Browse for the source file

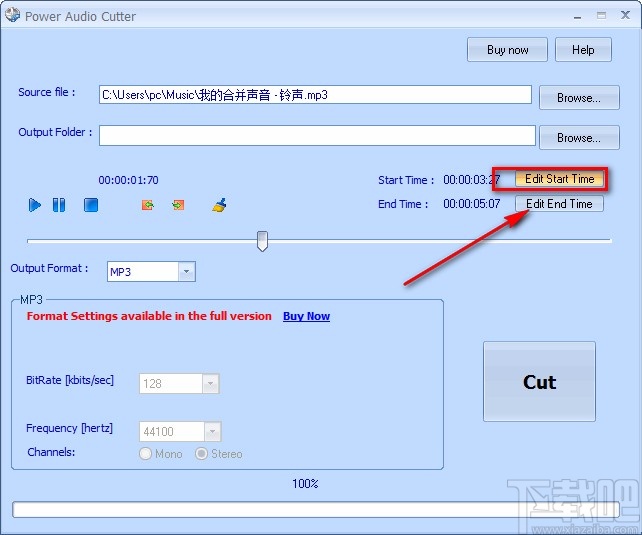(x=579, y=98)
